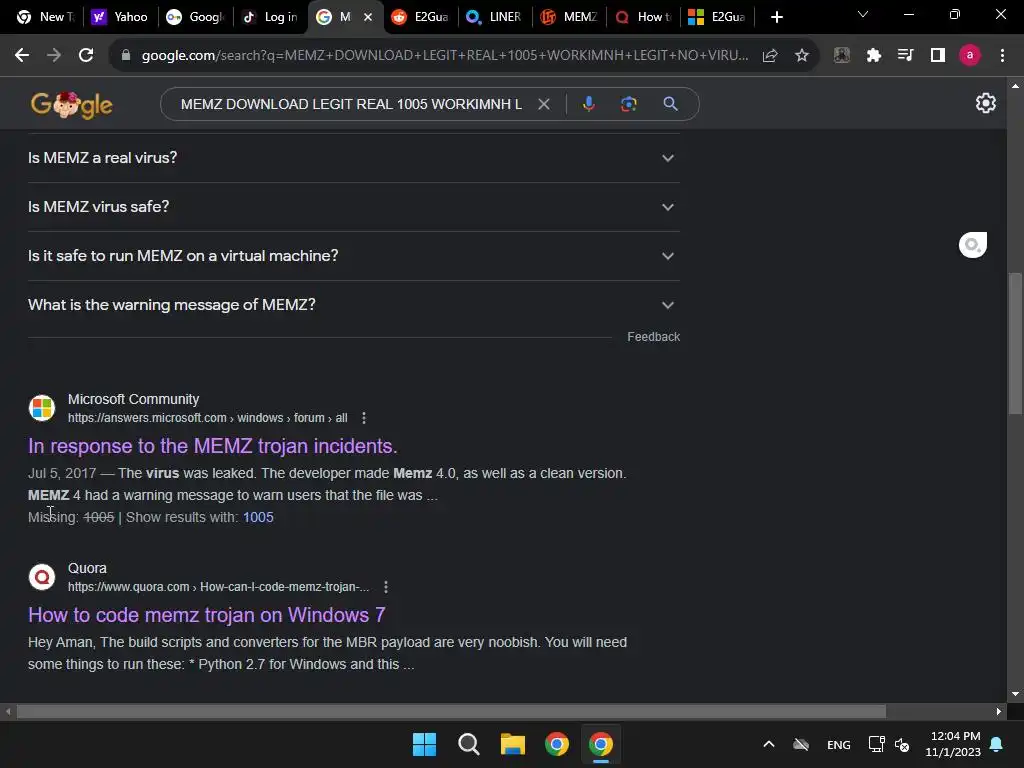
Task: Click the Google doodle logo
Action: click(x=72, y=104)
